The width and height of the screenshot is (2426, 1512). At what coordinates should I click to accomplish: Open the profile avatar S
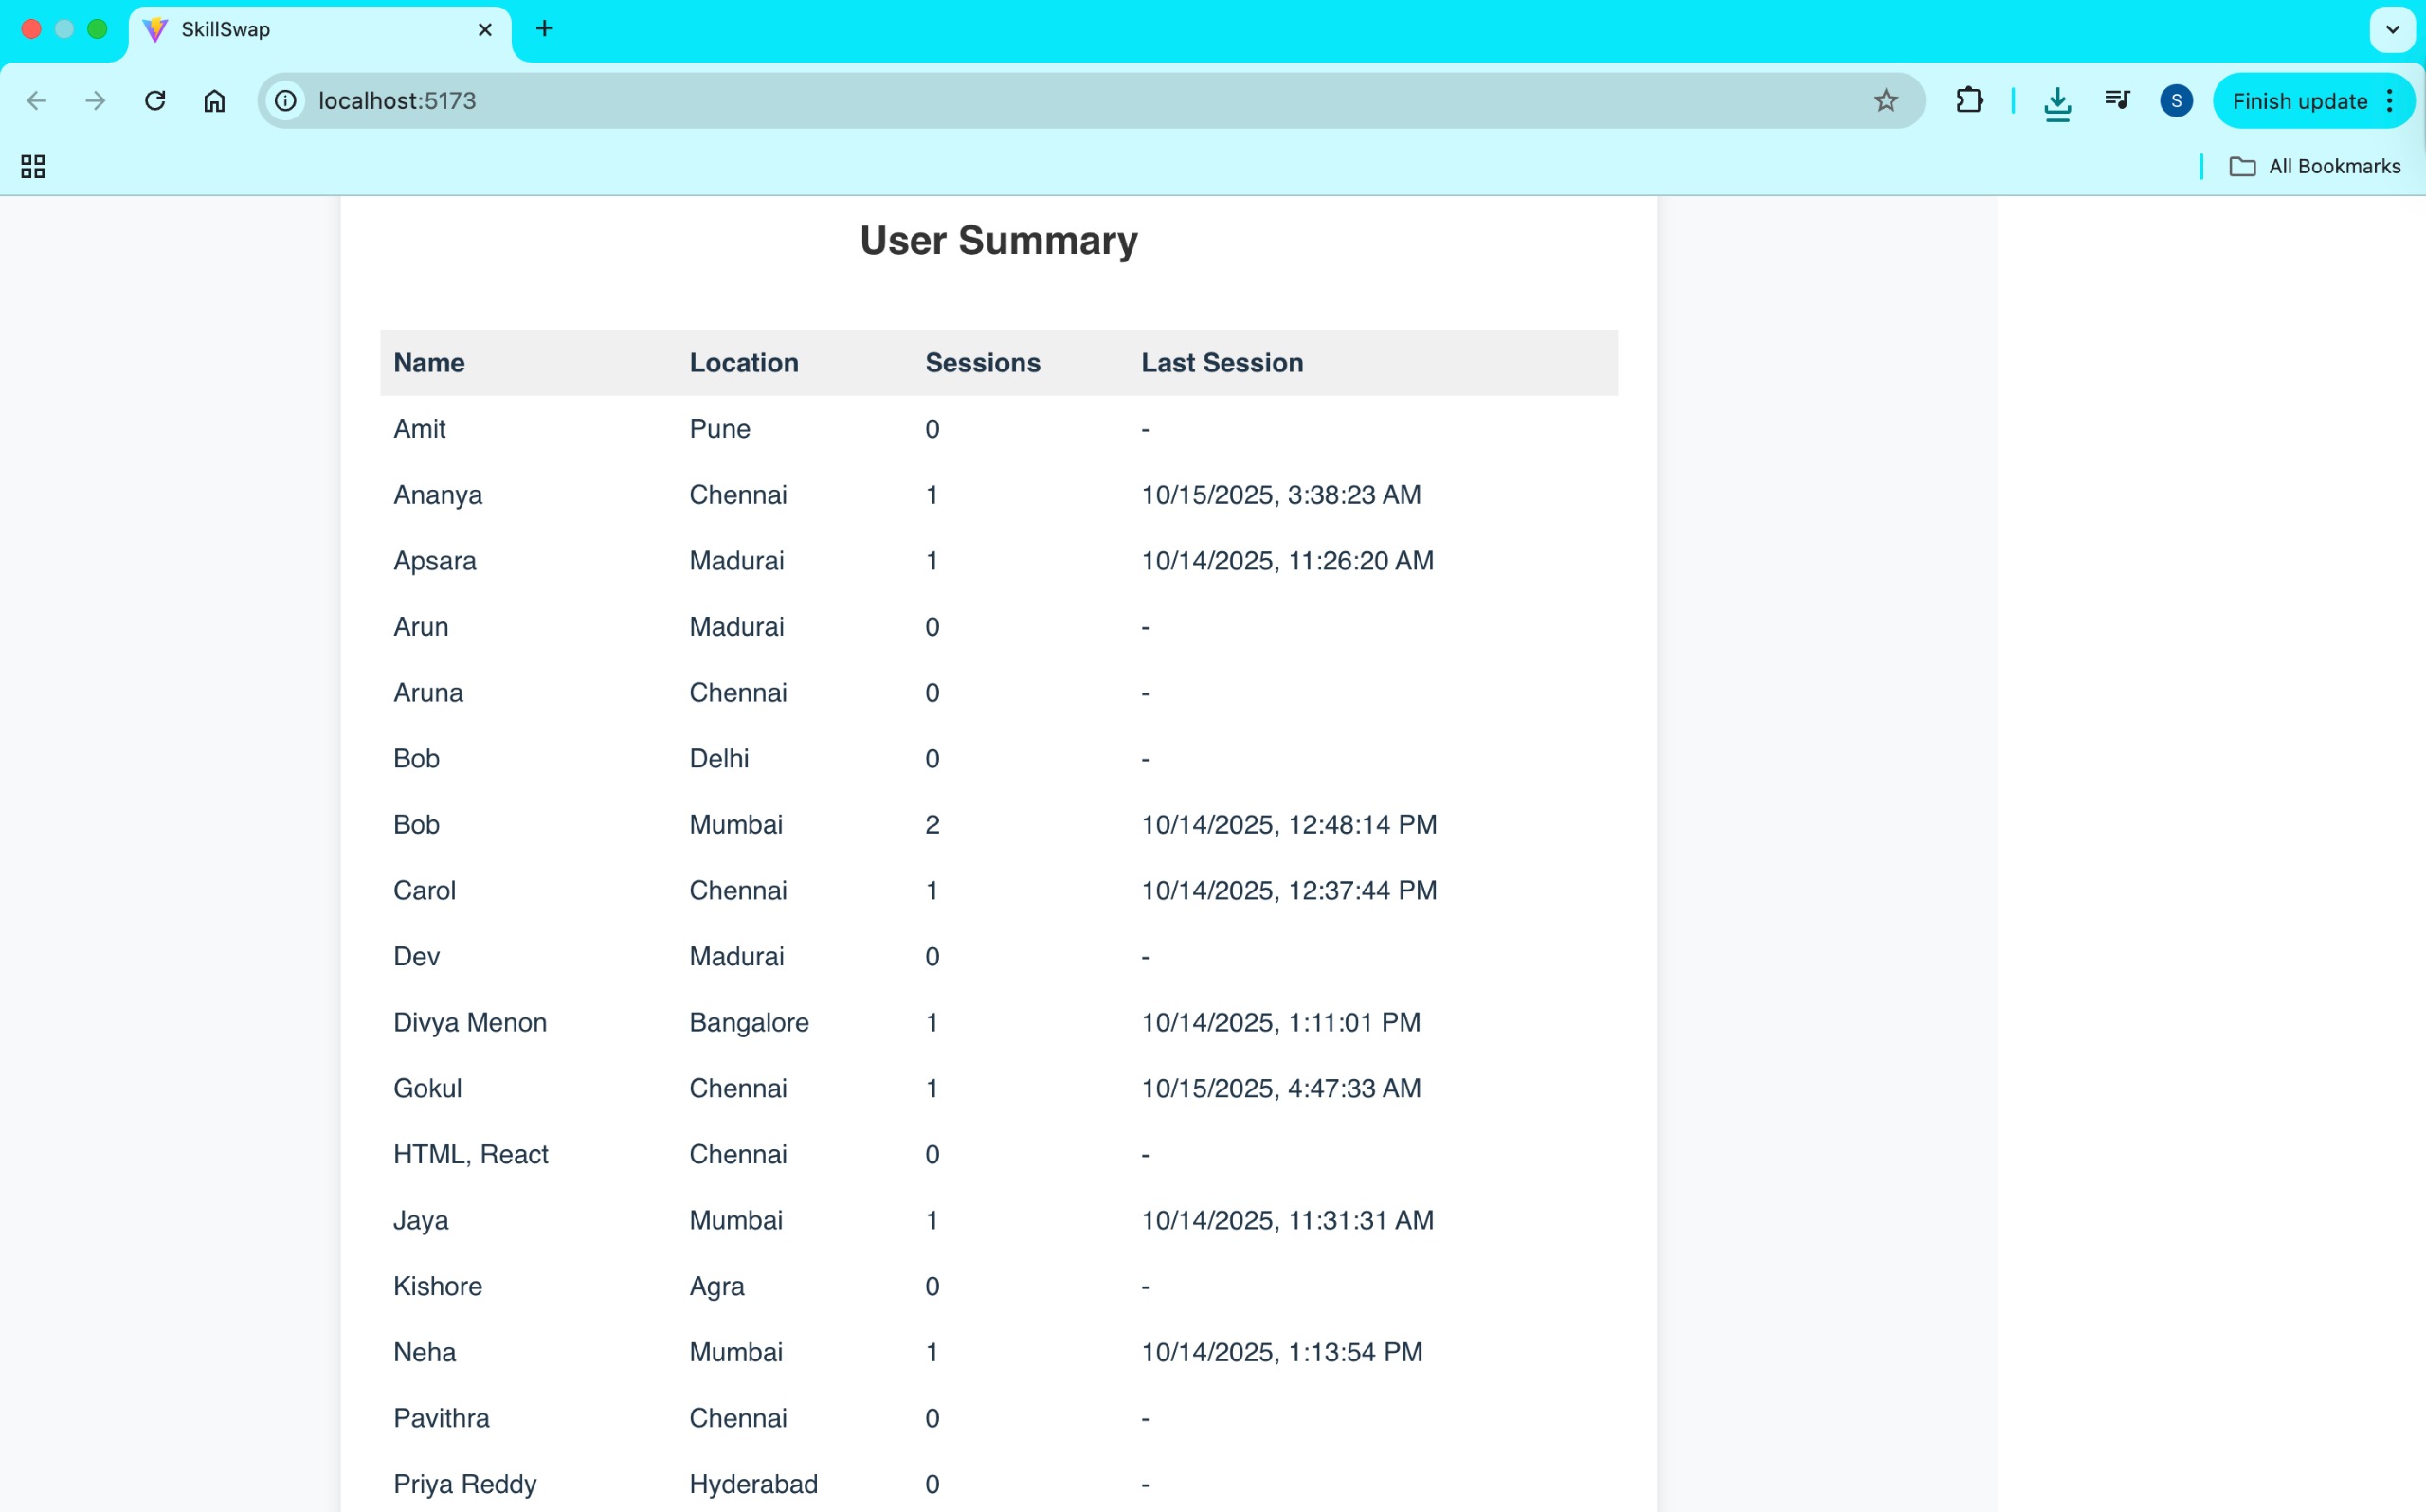(x=2176, y=101)
